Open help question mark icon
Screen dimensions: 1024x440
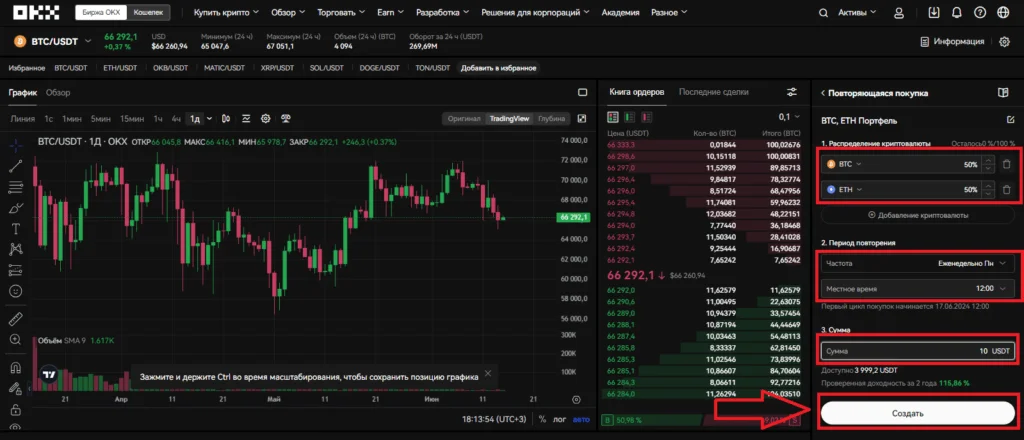[x=980, y=12]
